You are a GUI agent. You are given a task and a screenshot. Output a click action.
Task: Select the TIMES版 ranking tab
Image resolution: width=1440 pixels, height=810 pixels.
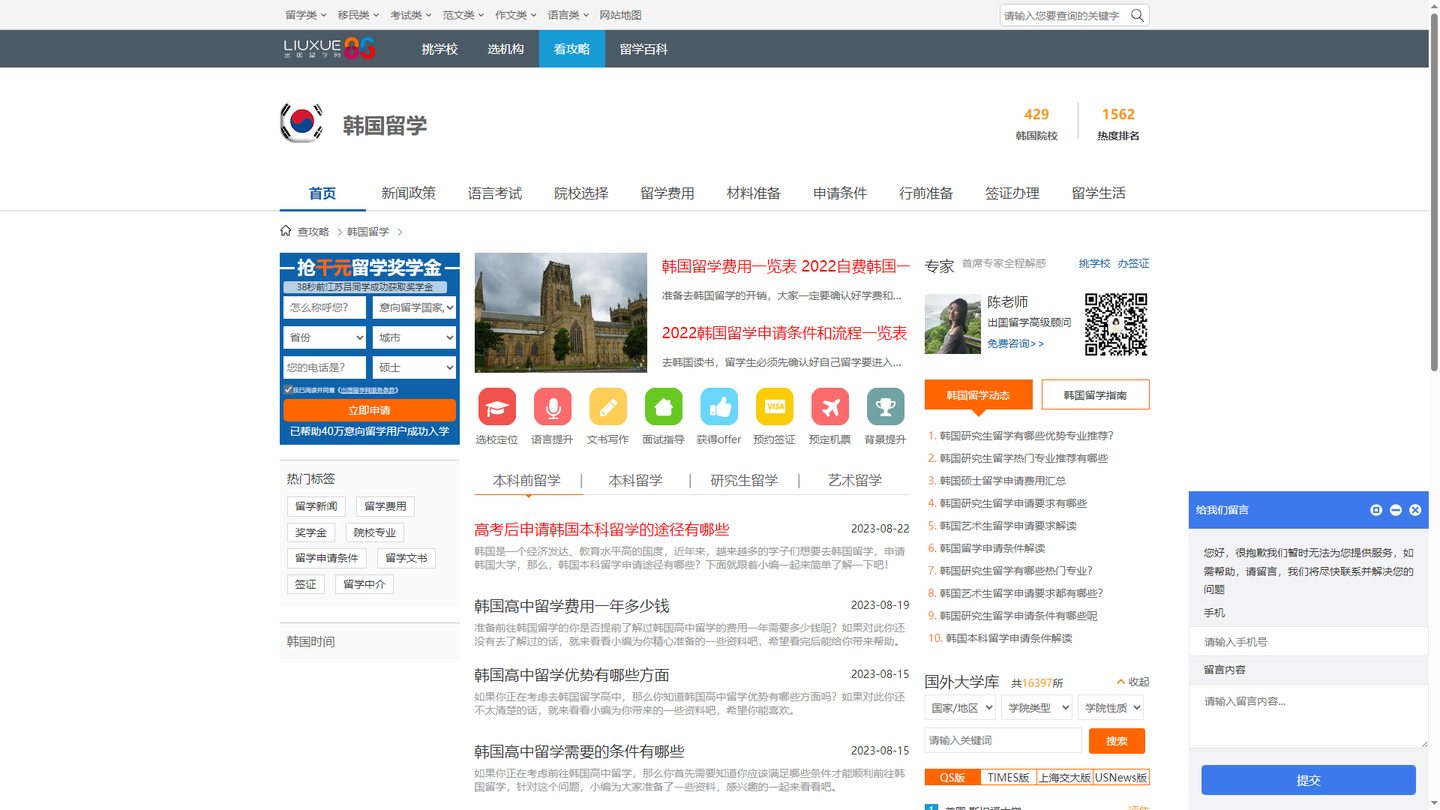(1008, 777)
